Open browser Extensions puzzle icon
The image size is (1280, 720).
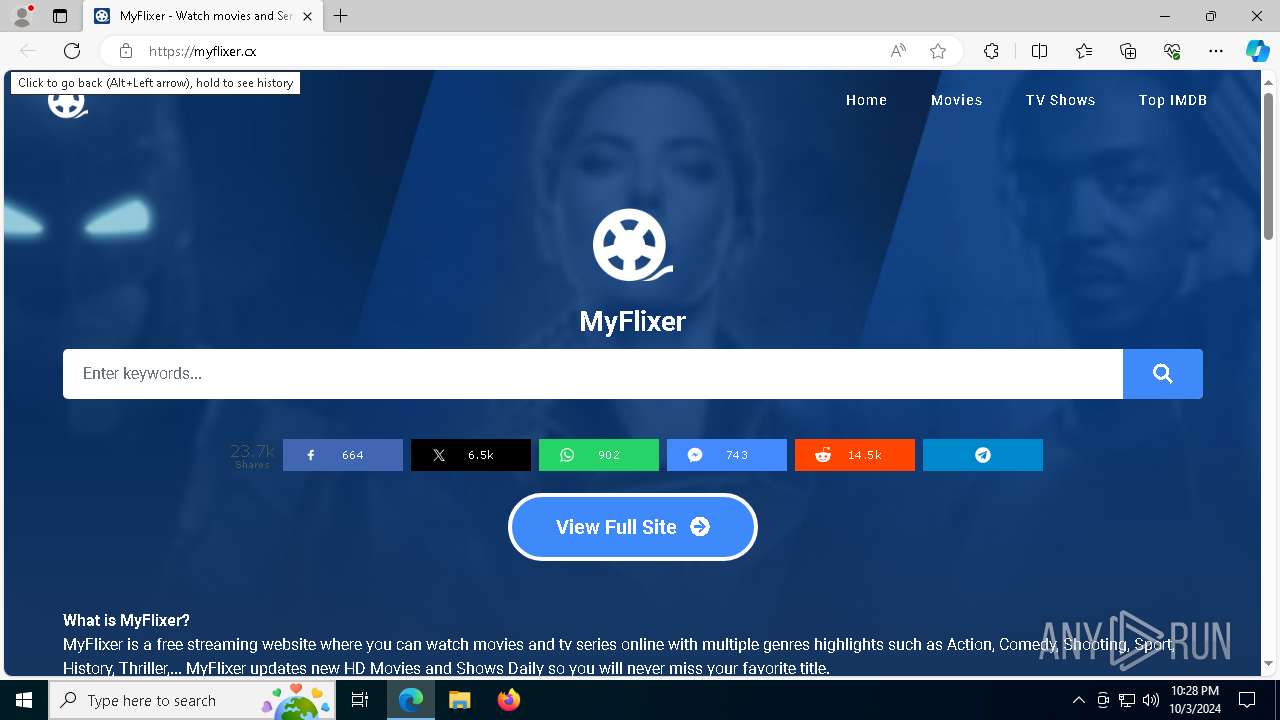tap(991, 51)
